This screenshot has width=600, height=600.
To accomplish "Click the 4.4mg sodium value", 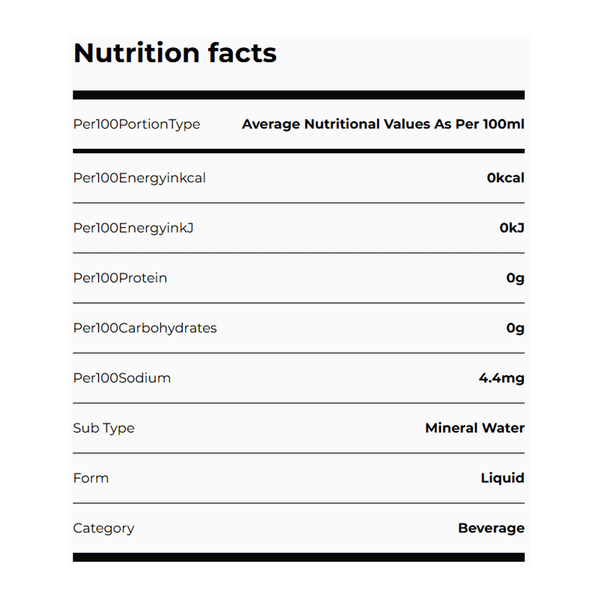I will tap(502, 378).
